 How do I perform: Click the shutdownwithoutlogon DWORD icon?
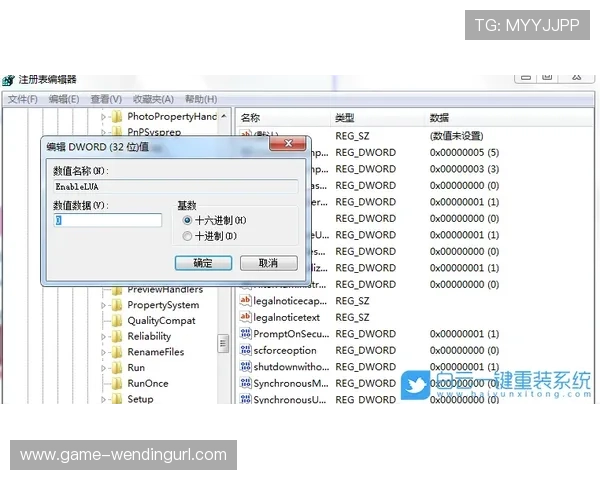click(x=245, y=366)
